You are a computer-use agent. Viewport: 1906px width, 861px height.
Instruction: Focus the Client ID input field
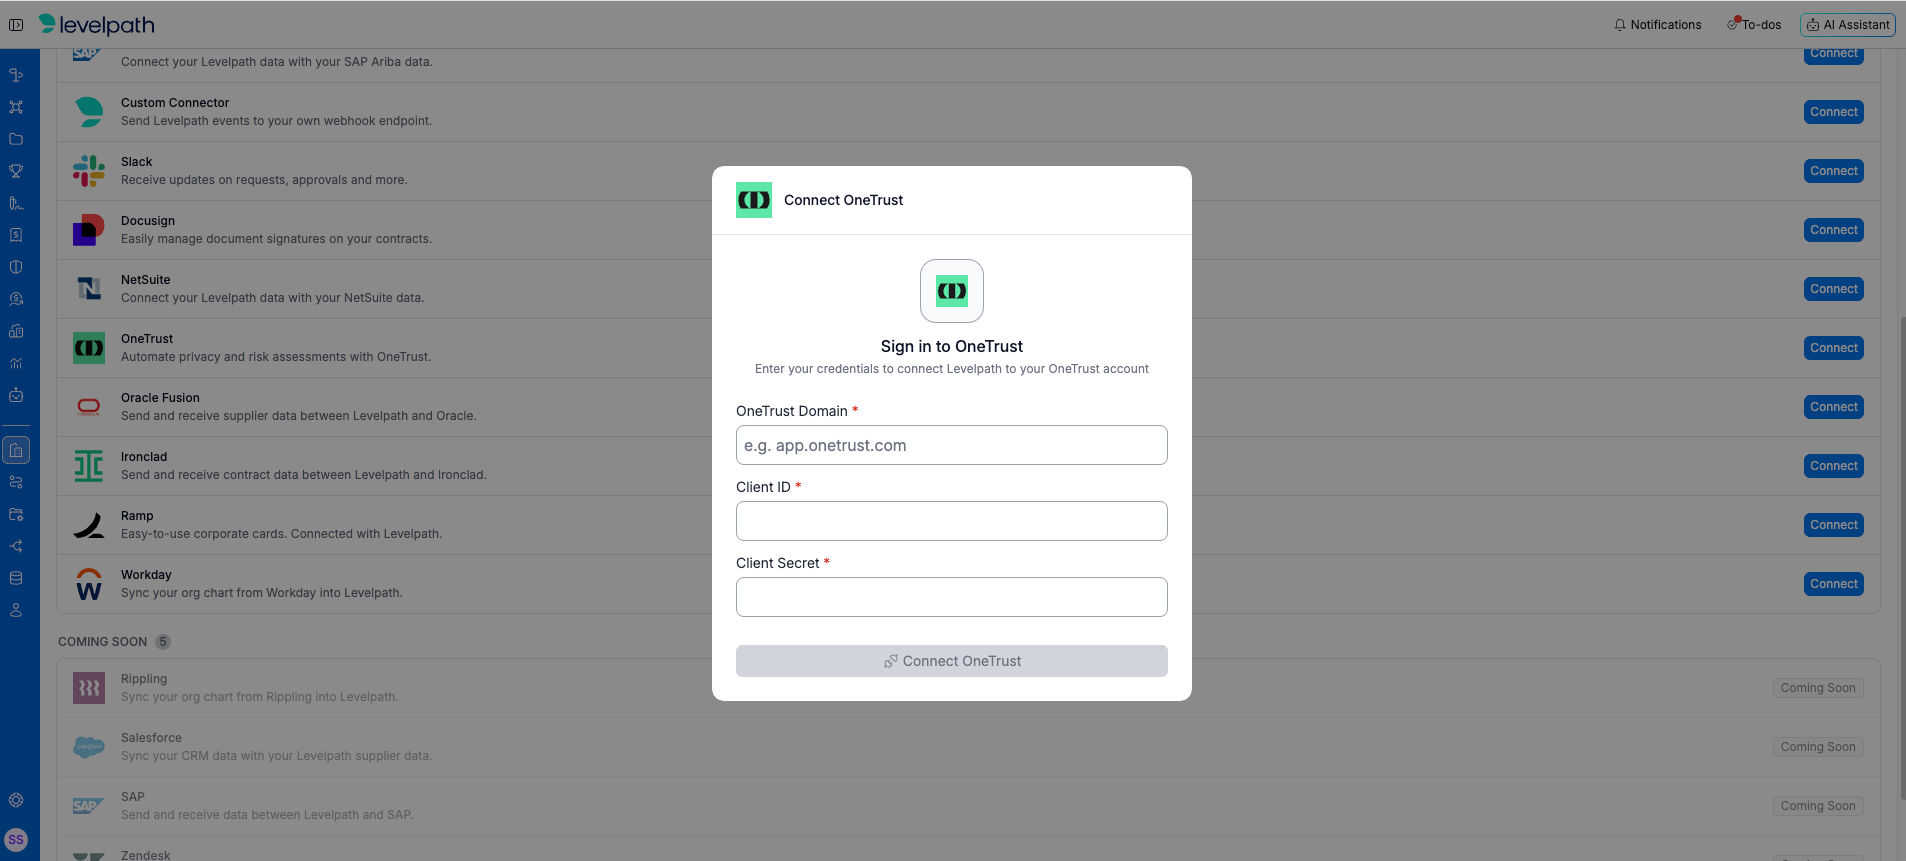952,521
